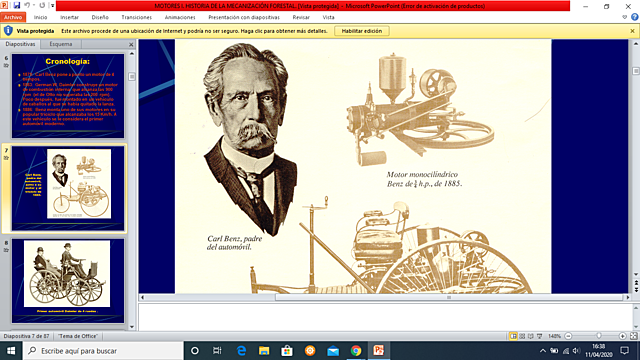The image size is (640, 360).
Task: Open the Revisar ribbon tab
Action: click(301, 17)
